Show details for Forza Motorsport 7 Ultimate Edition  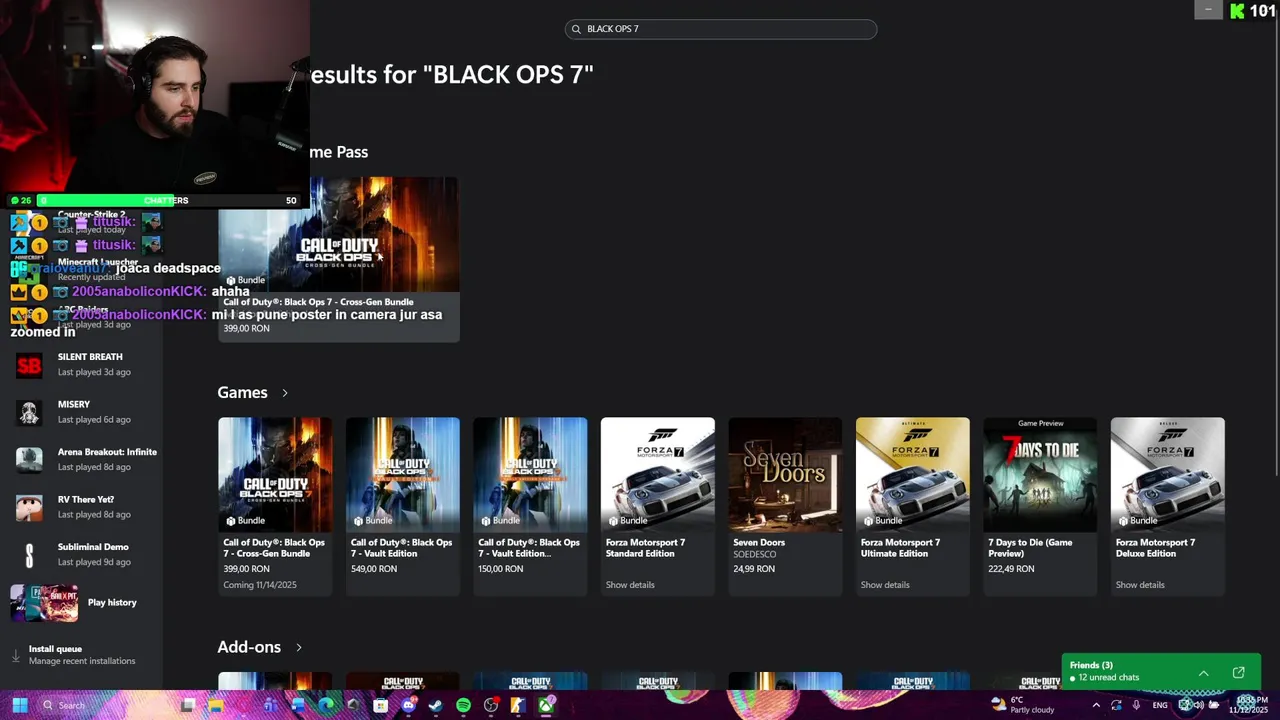point(885,585)
